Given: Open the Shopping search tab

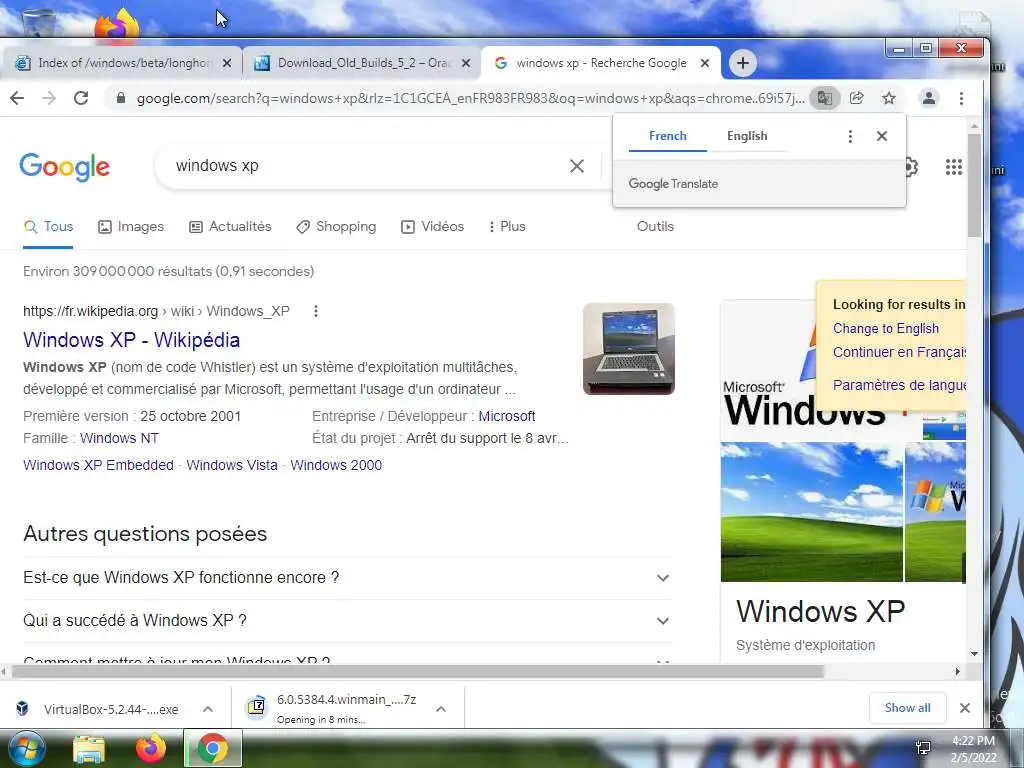Looking at the screenshot, I should point(336,227).
